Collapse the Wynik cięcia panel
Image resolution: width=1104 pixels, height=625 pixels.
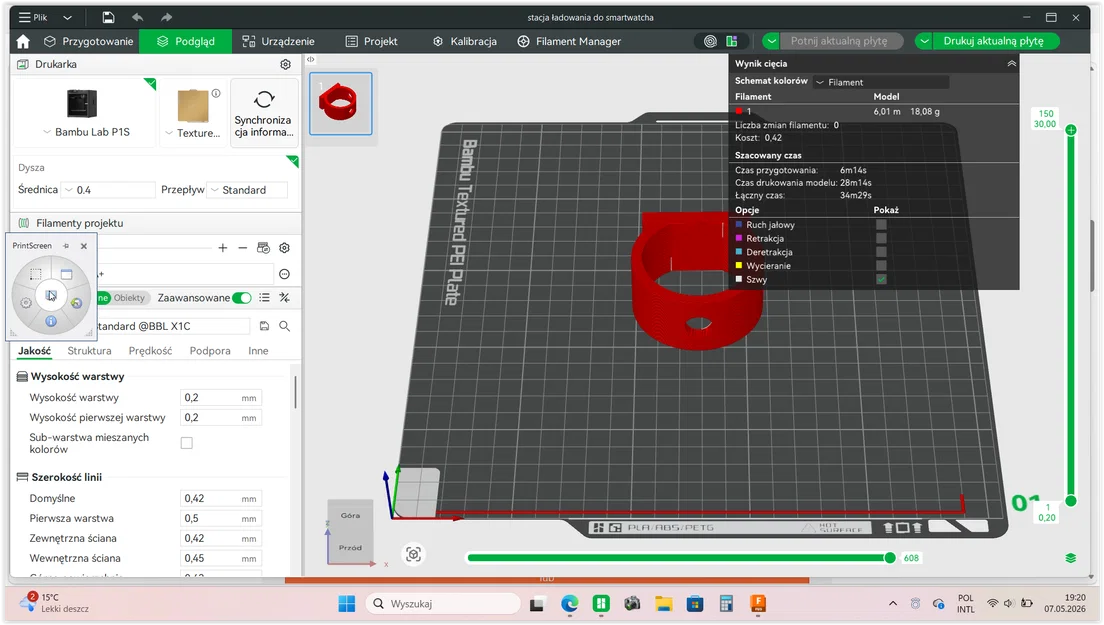pos(1011,63)
